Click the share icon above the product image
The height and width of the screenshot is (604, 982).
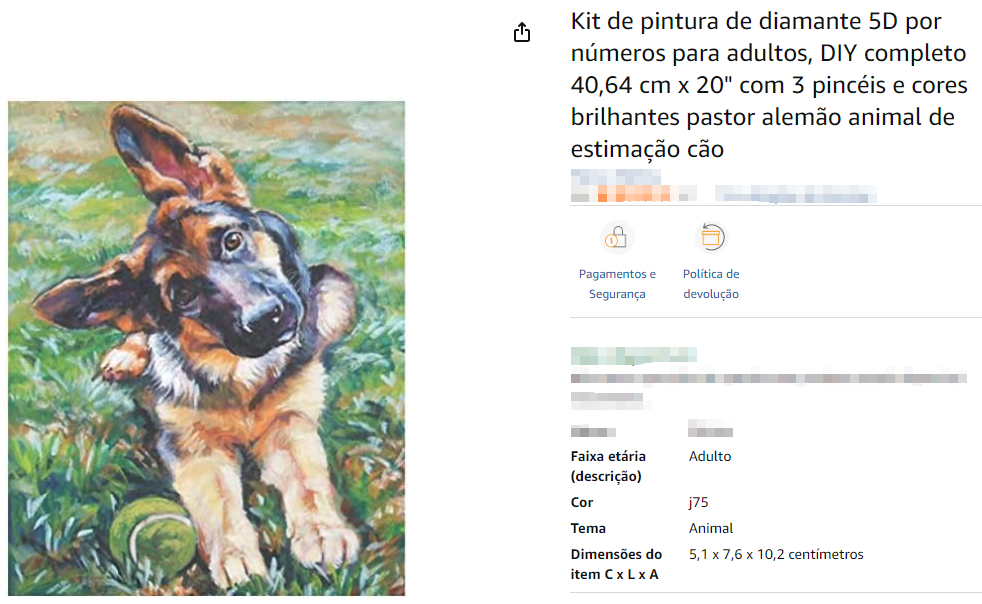point(521,33)
